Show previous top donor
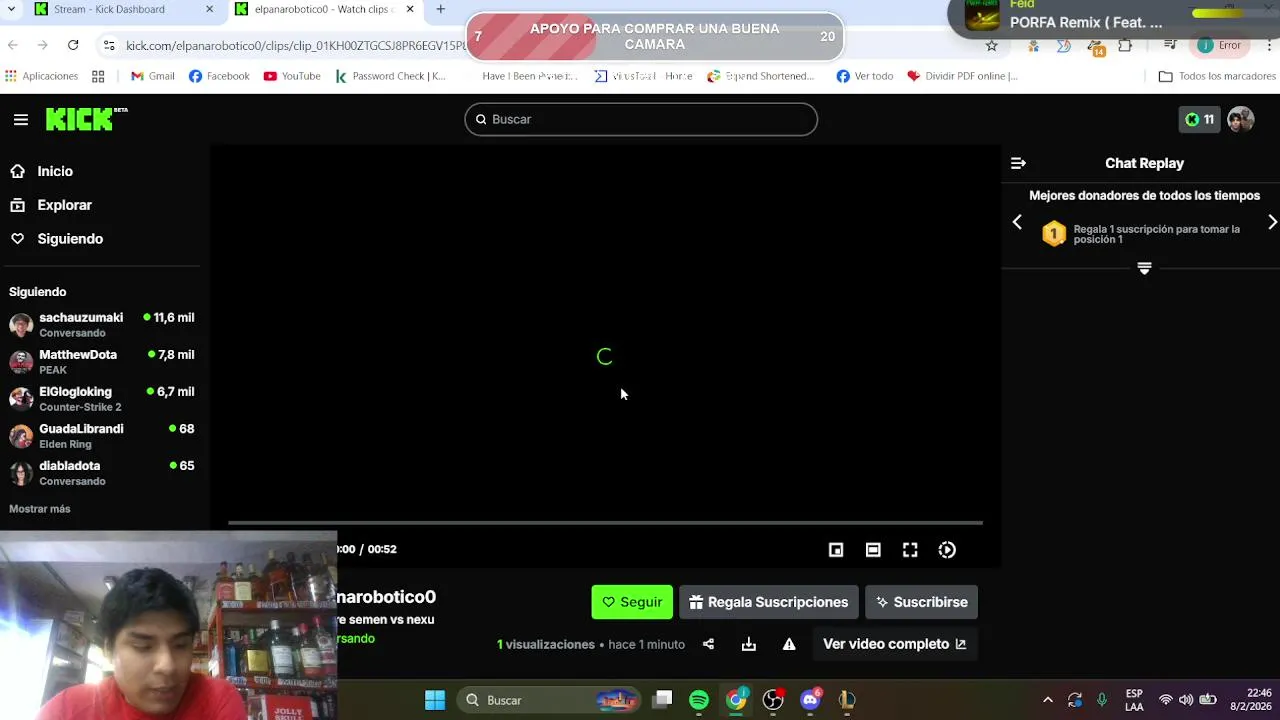 pos(1017,222)
